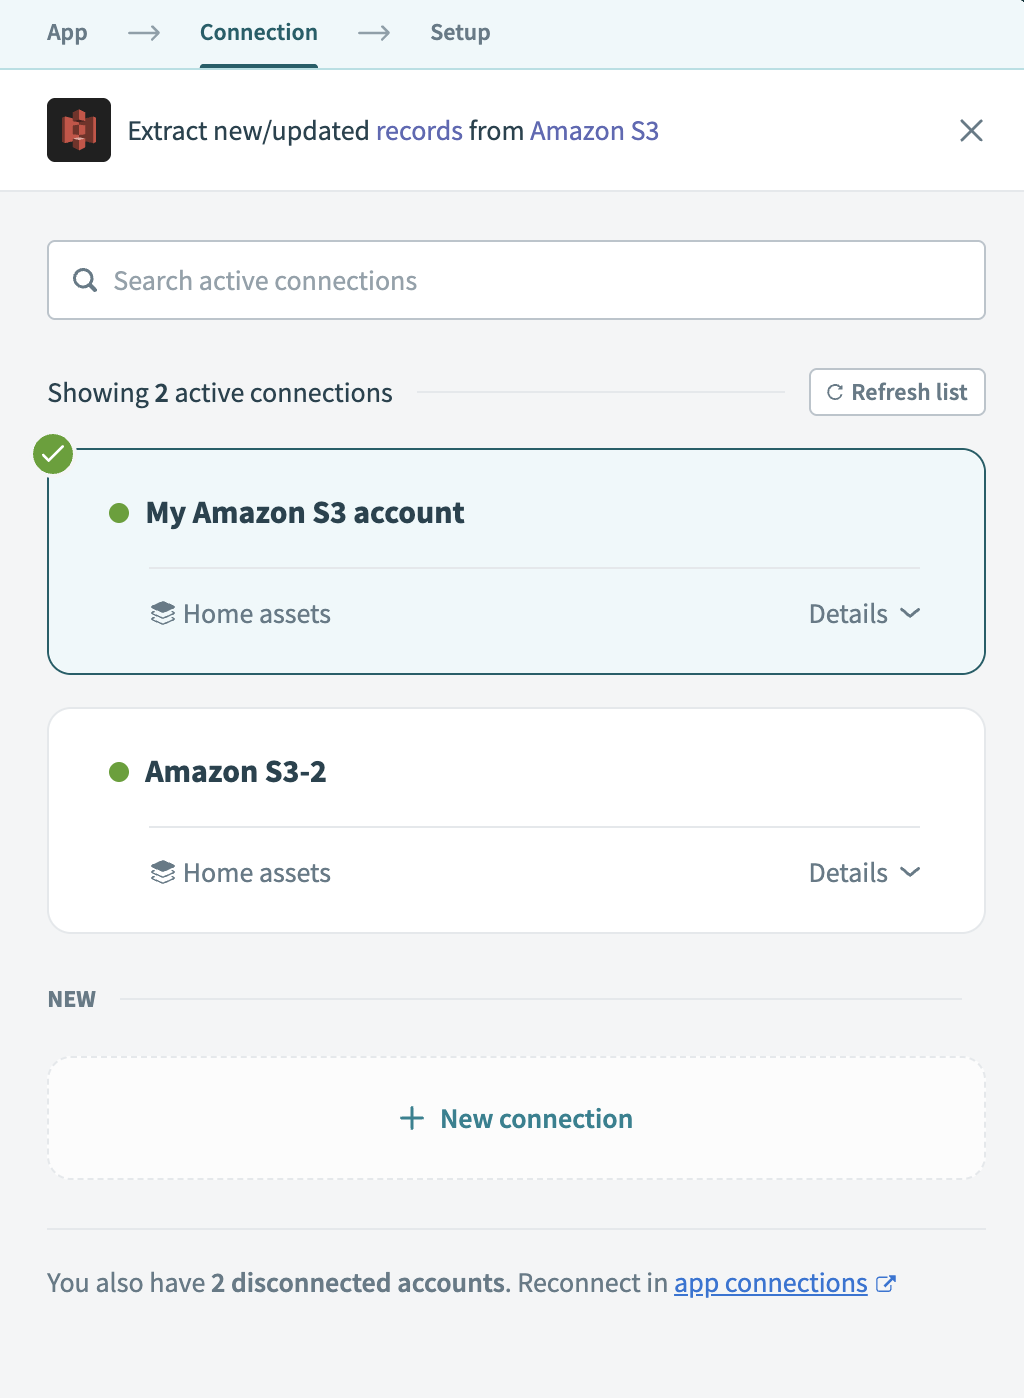Click the green checkmark badge on selected connection
Viewport: 1024px width, 1398px height.
(52, 453)
